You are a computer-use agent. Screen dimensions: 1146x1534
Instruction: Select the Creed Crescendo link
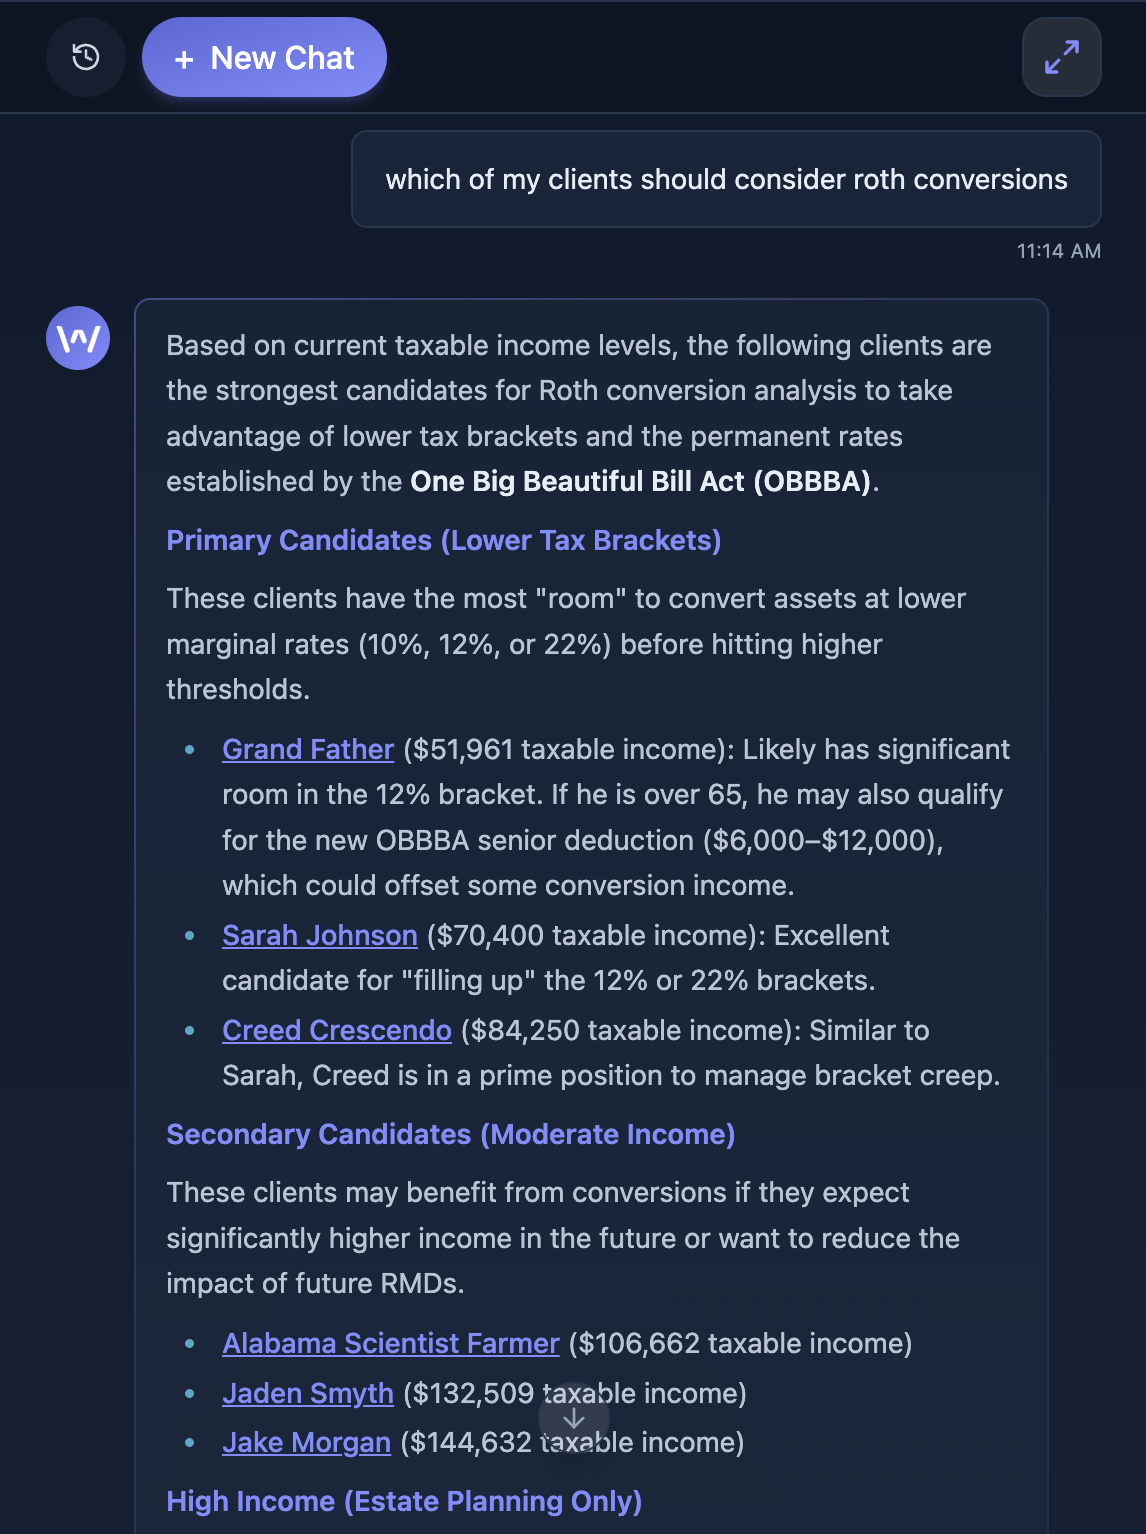(337, 1030)
